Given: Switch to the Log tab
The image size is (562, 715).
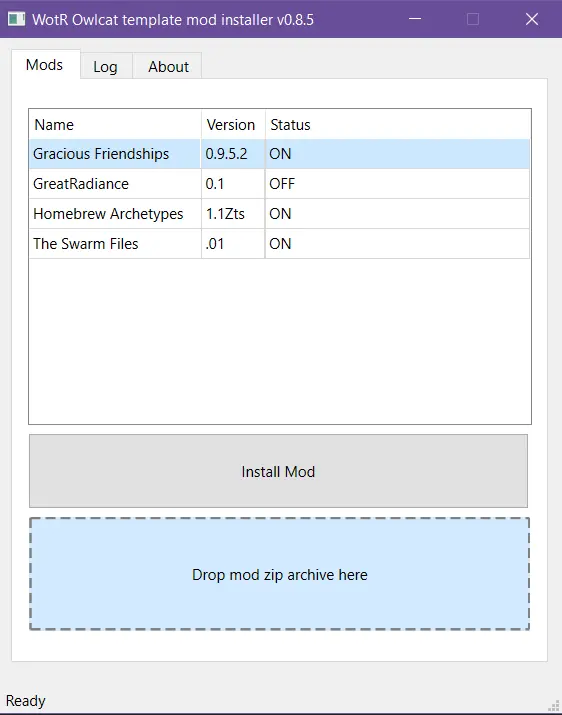Looking at the screenshot, I should tap(105, 67).
